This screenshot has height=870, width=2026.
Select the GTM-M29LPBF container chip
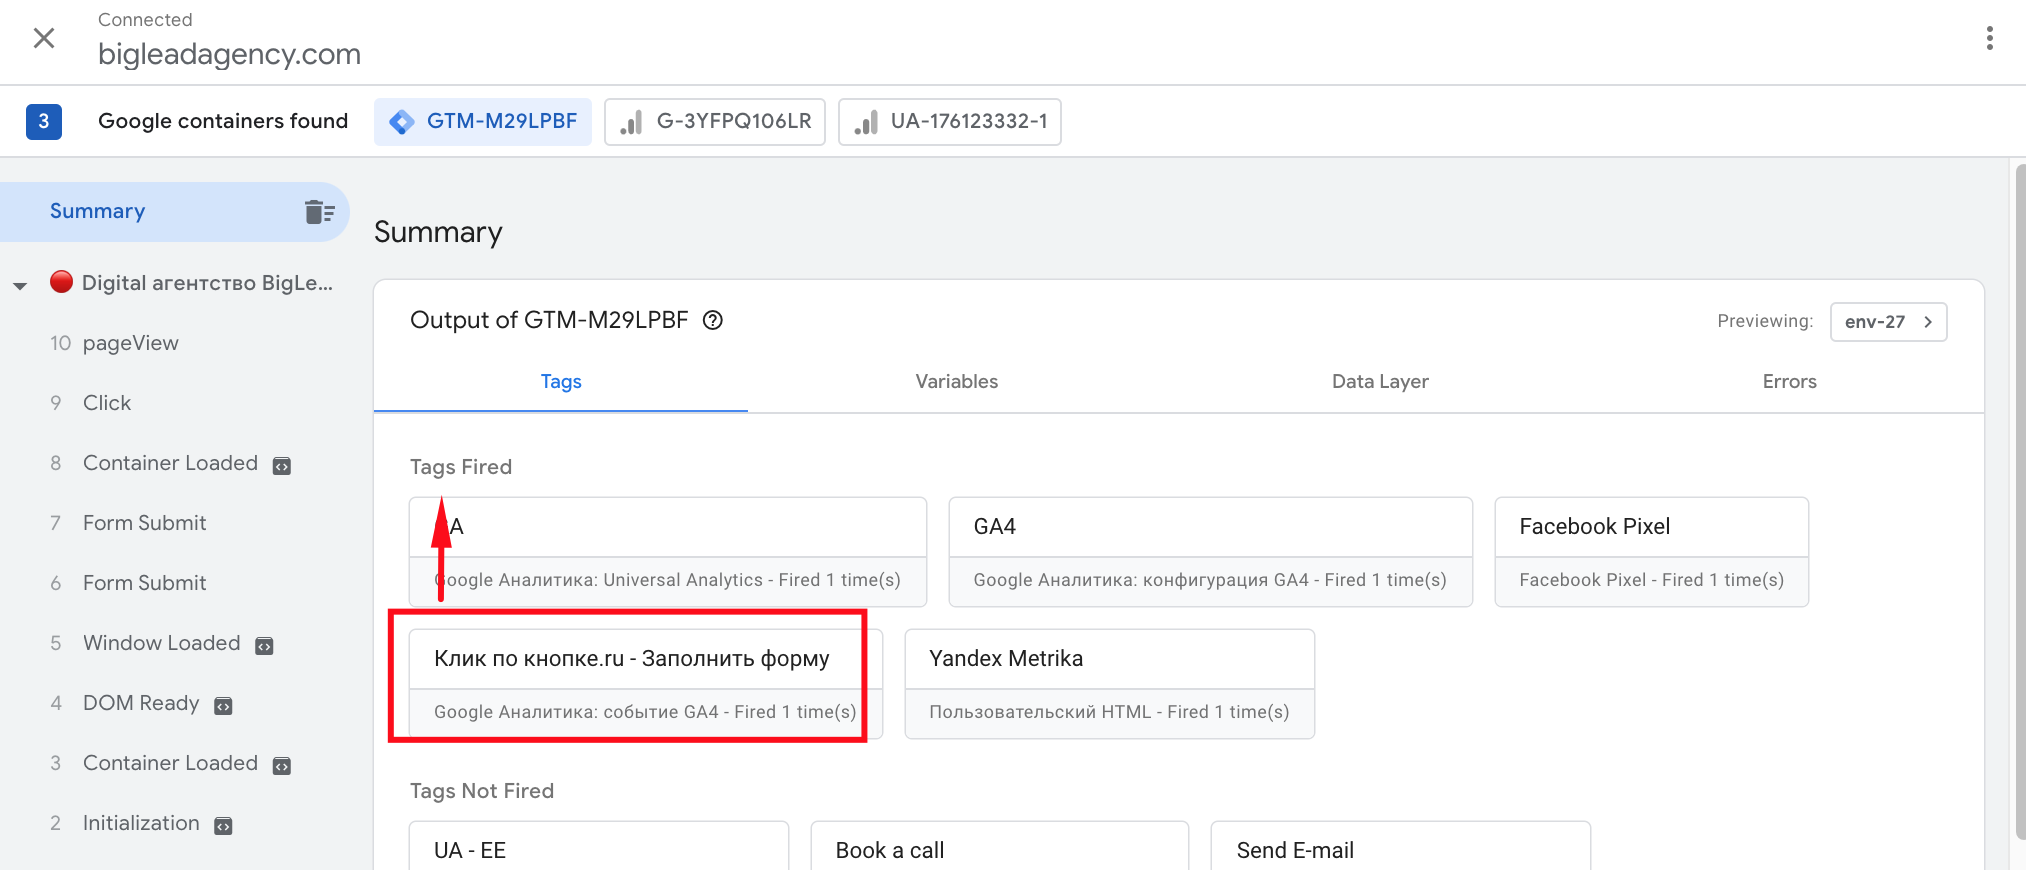pos(483,122)
